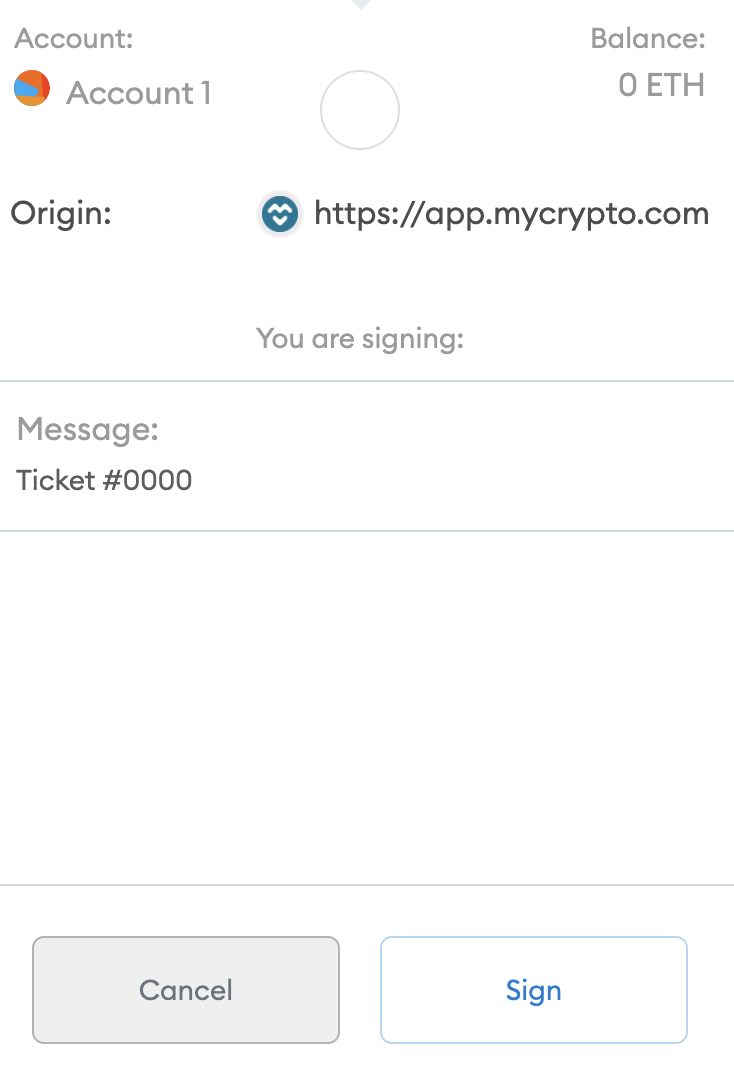Switch to the message view under You are signing
Image resolution: width=734 pixels, height=1072 pixels.
(359, 338)
